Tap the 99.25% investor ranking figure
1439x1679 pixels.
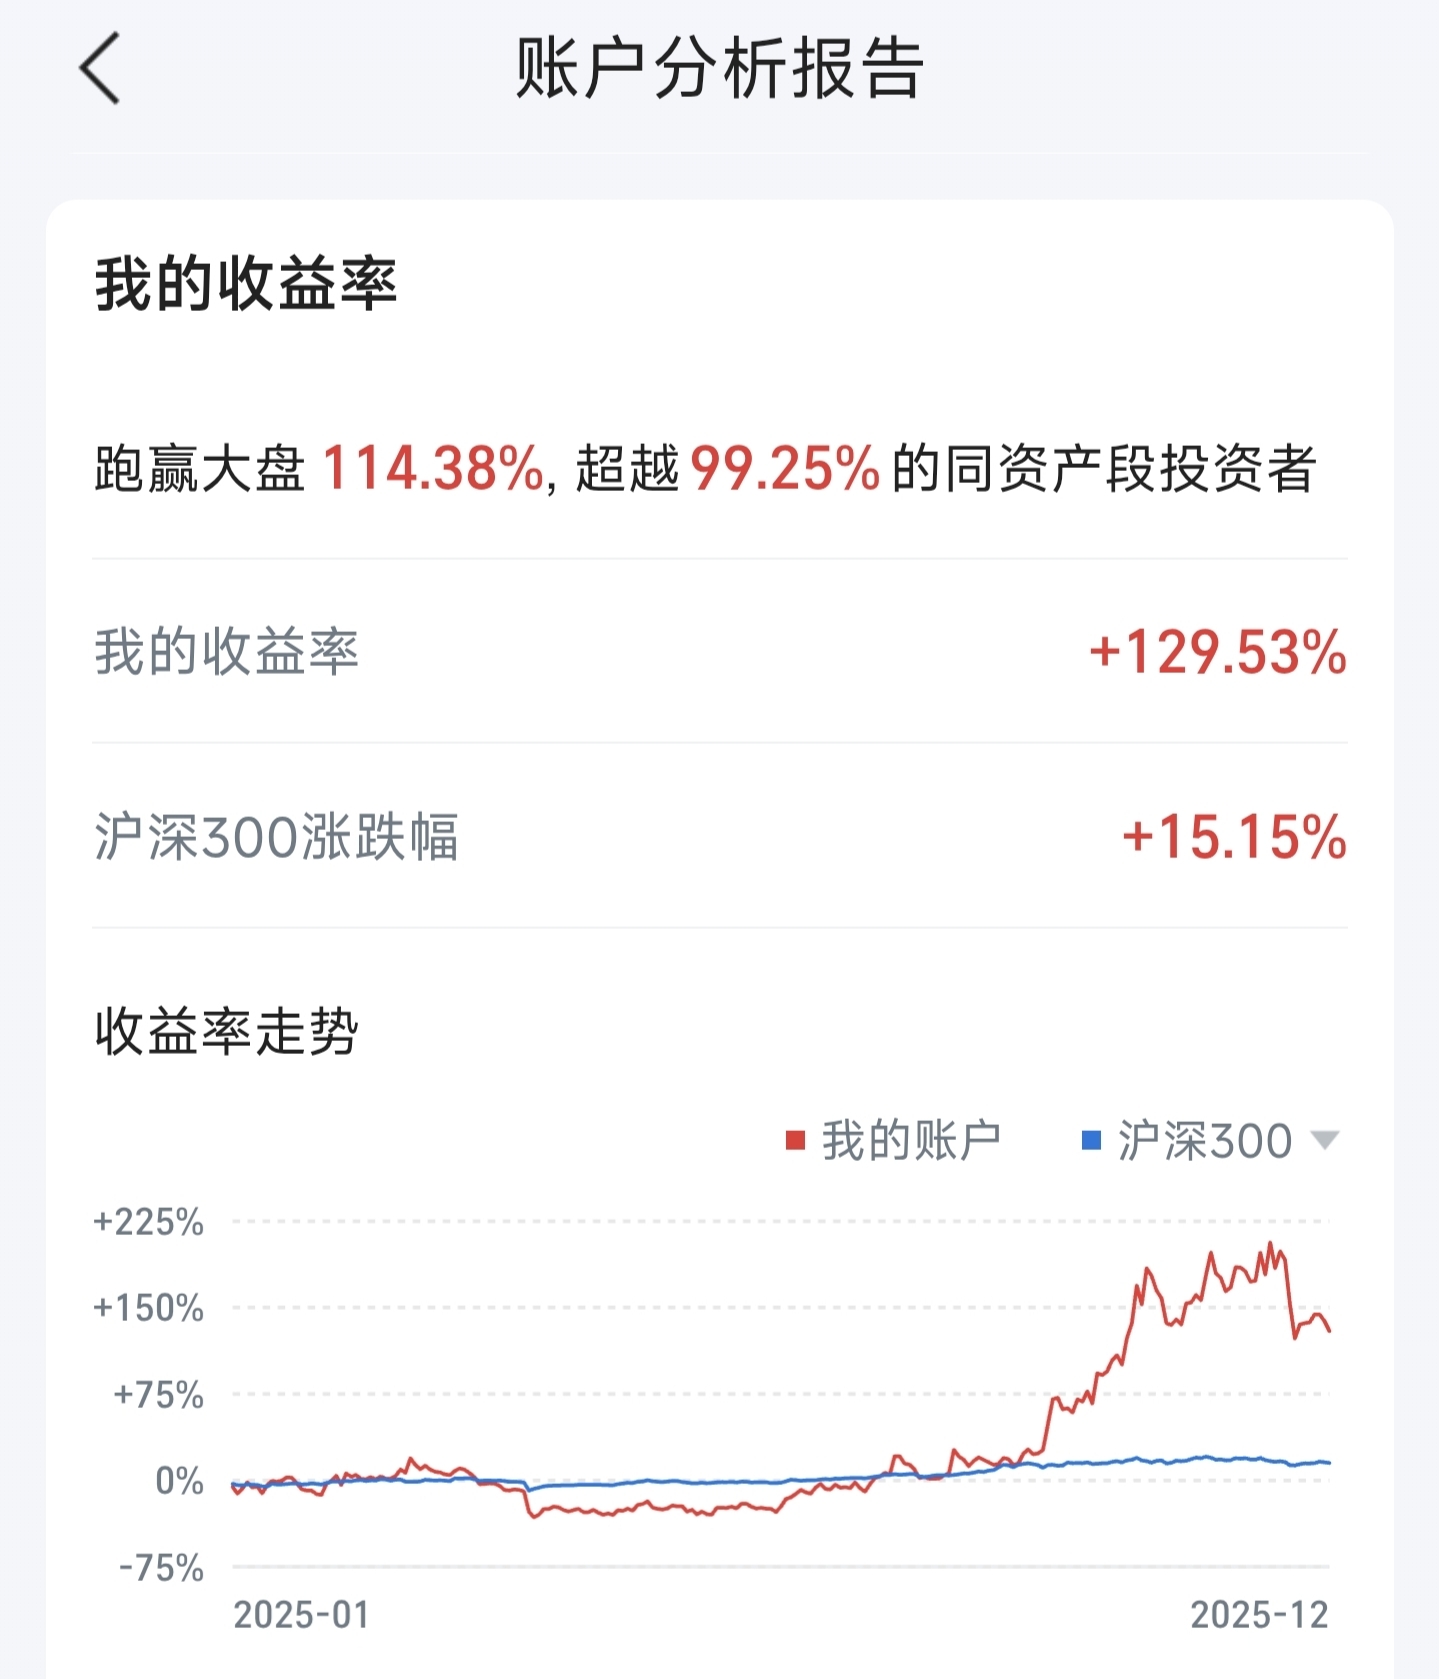[785, 468]
